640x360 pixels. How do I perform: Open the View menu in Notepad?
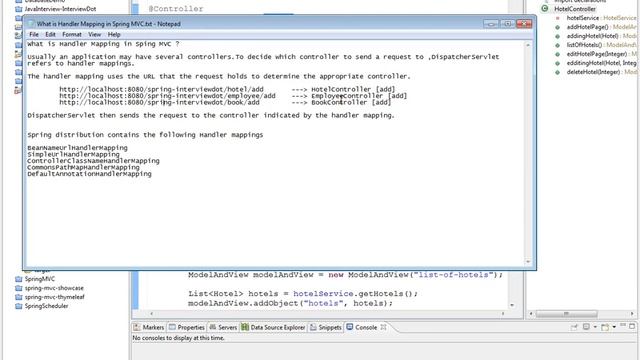pyautogui.click(x=94, y=35)
